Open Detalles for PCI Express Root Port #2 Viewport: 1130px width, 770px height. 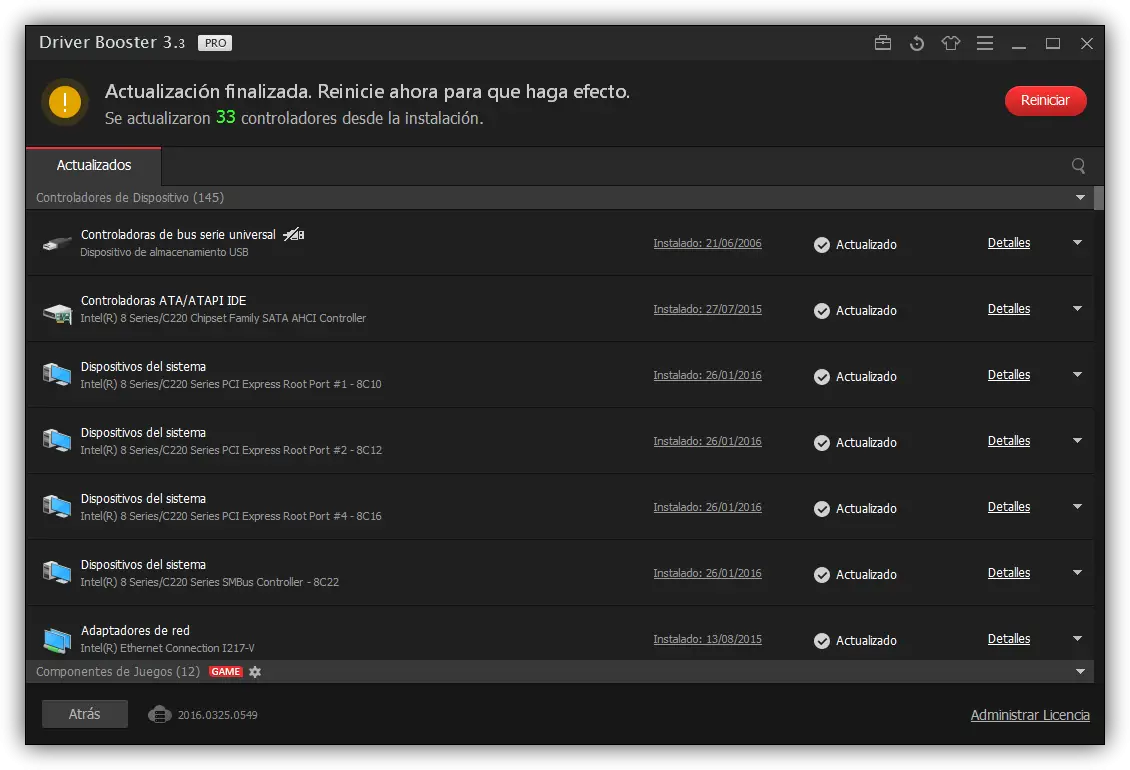[x=1009, y=441]
